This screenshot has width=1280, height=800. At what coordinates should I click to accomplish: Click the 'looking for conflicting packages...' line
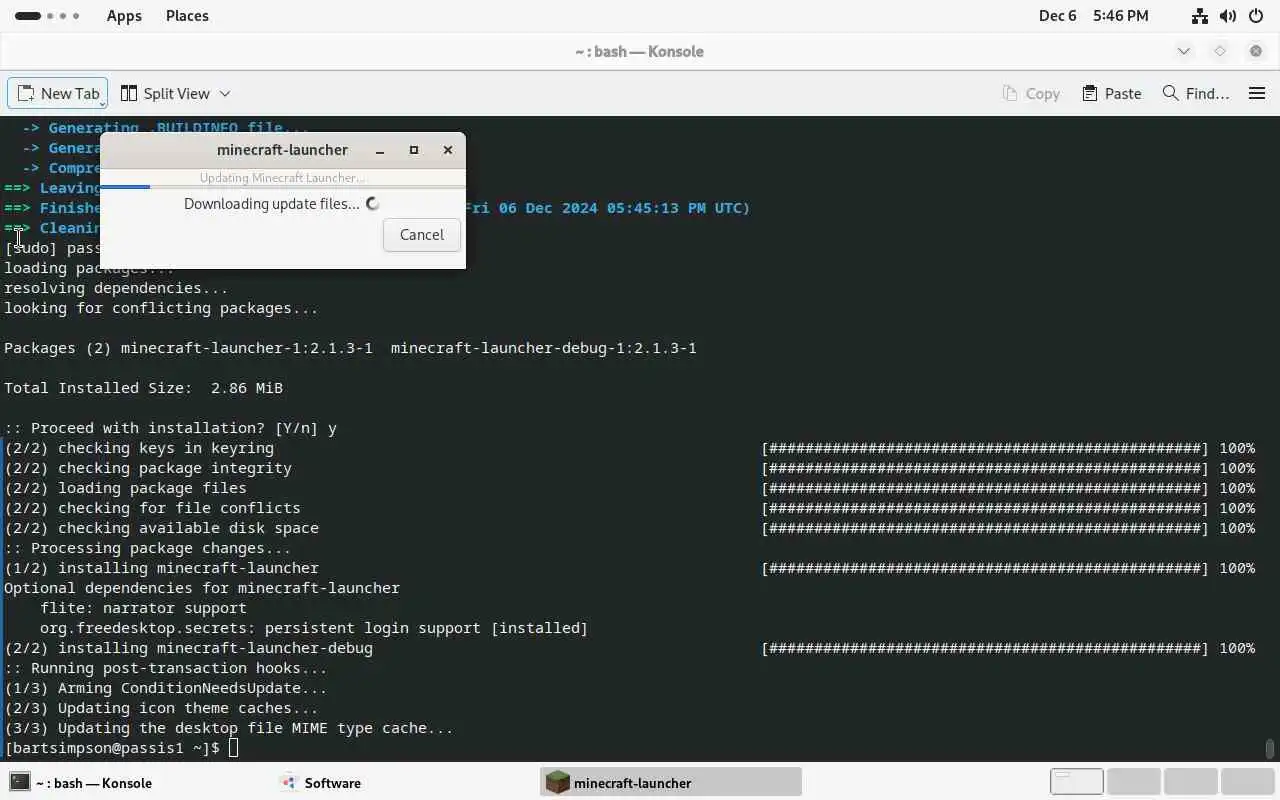tap(161, 308)
